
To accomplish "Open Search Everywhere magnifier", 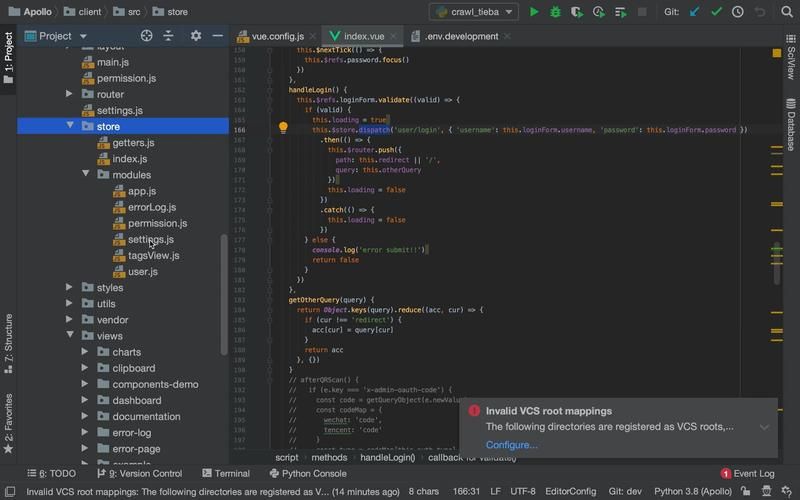I will click(x=787, y=12).
